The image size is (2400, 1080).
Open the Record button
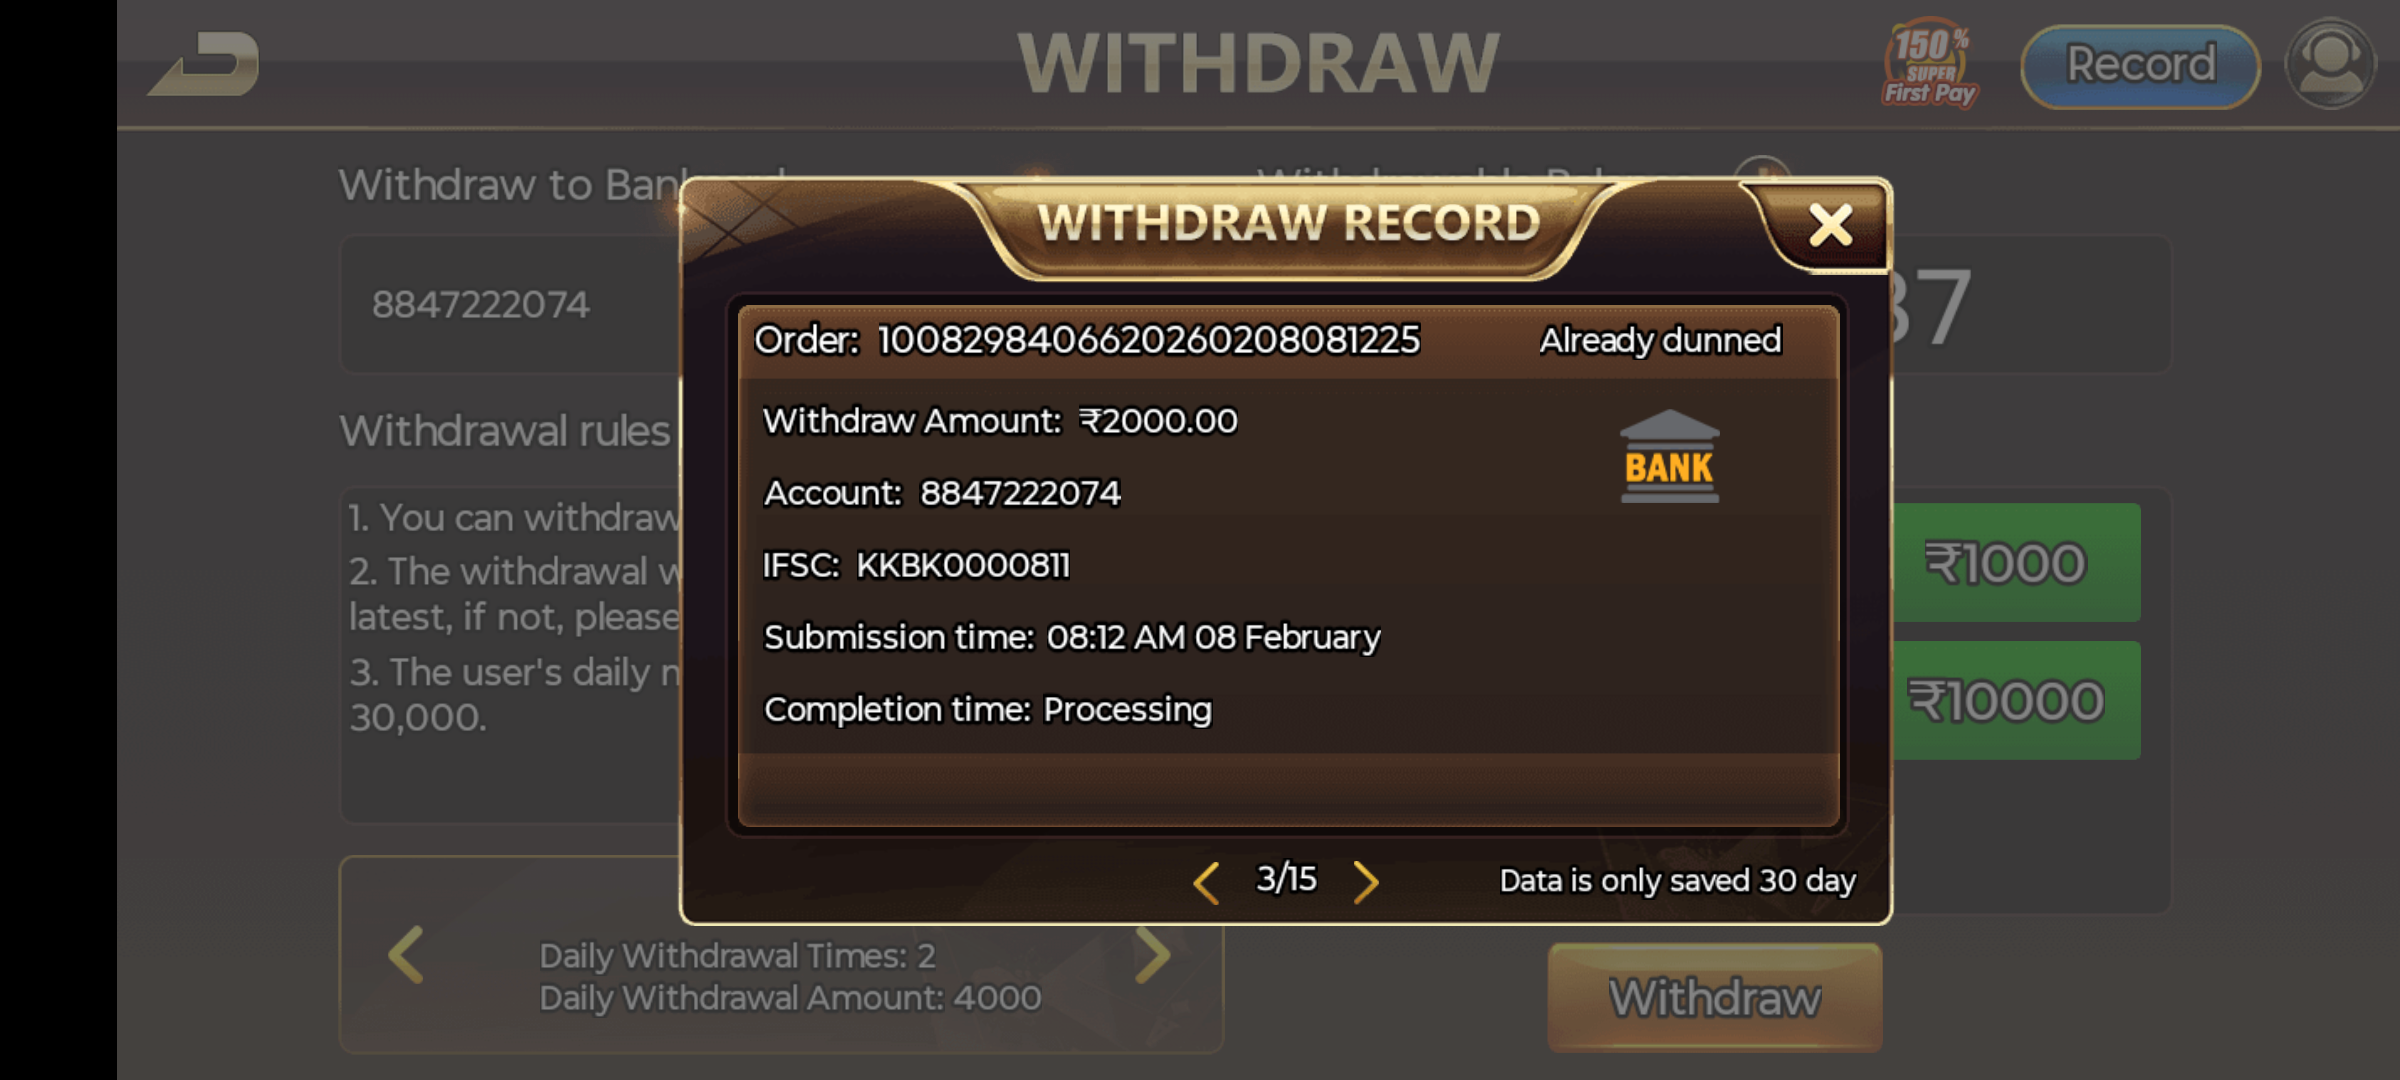[2140, 66]
